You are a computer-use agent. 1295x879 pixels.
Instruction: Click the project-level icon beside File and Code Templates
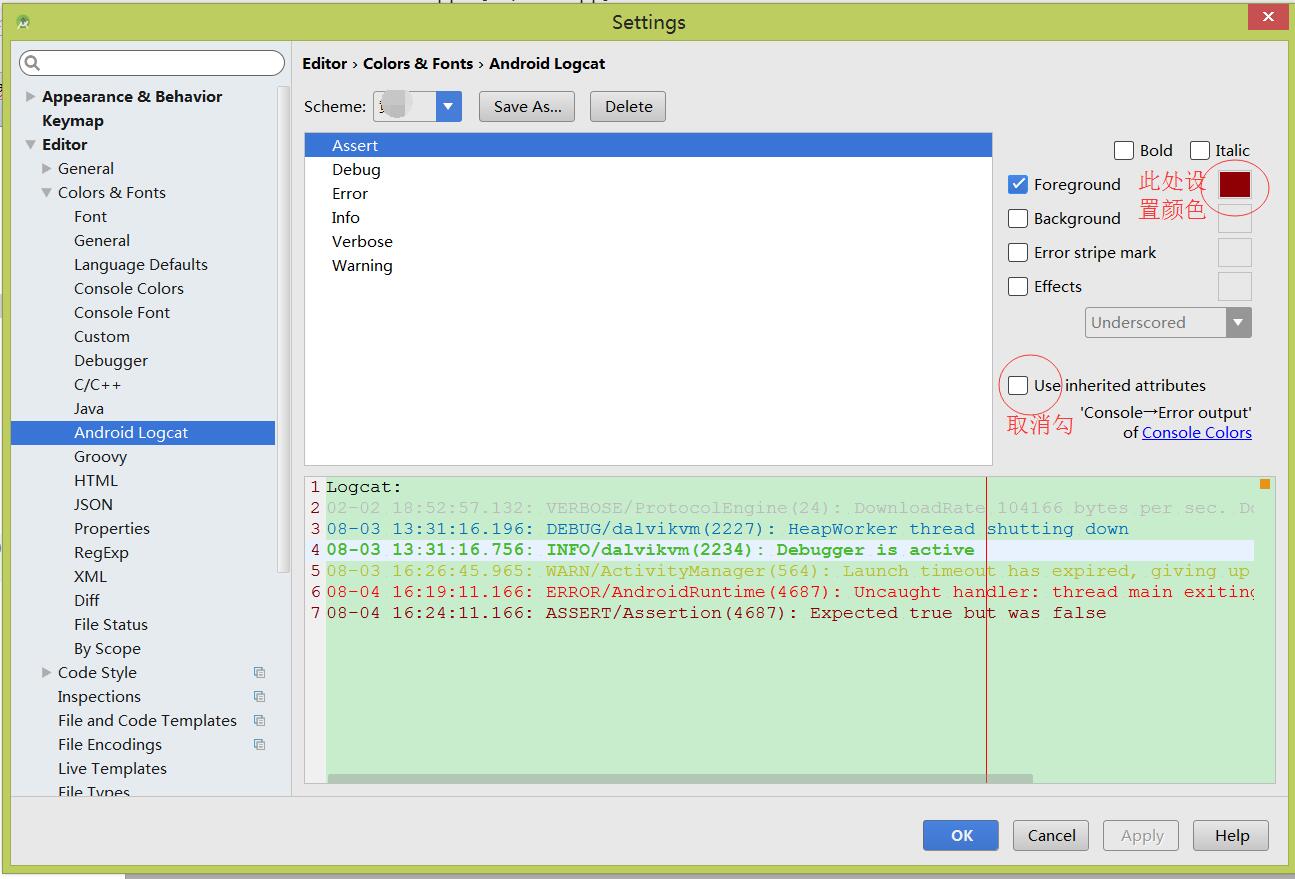point(259,721)
